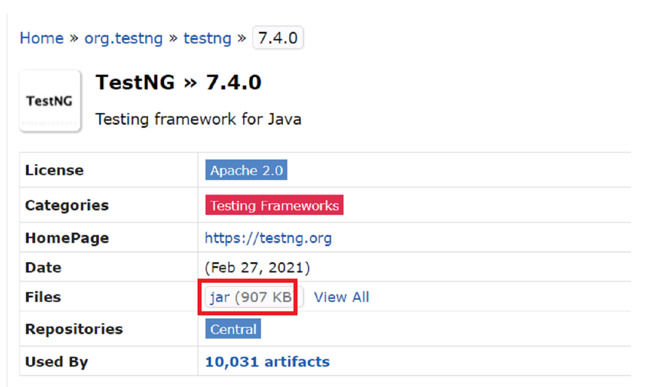Click the License row label
647x387 pixels.
[x=54, y=170]
